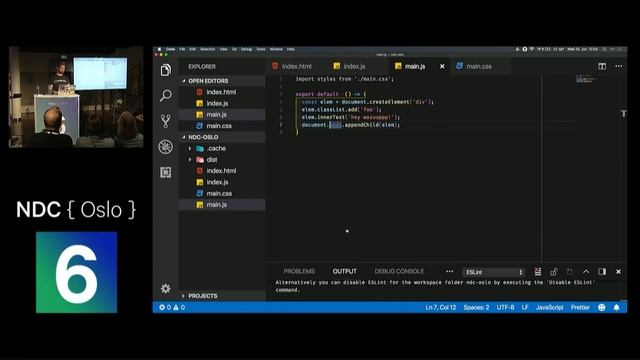Click the Open Log File icon in the panel
The width and height of the screenshot is (640, 360).
click(x=570, y=272)
